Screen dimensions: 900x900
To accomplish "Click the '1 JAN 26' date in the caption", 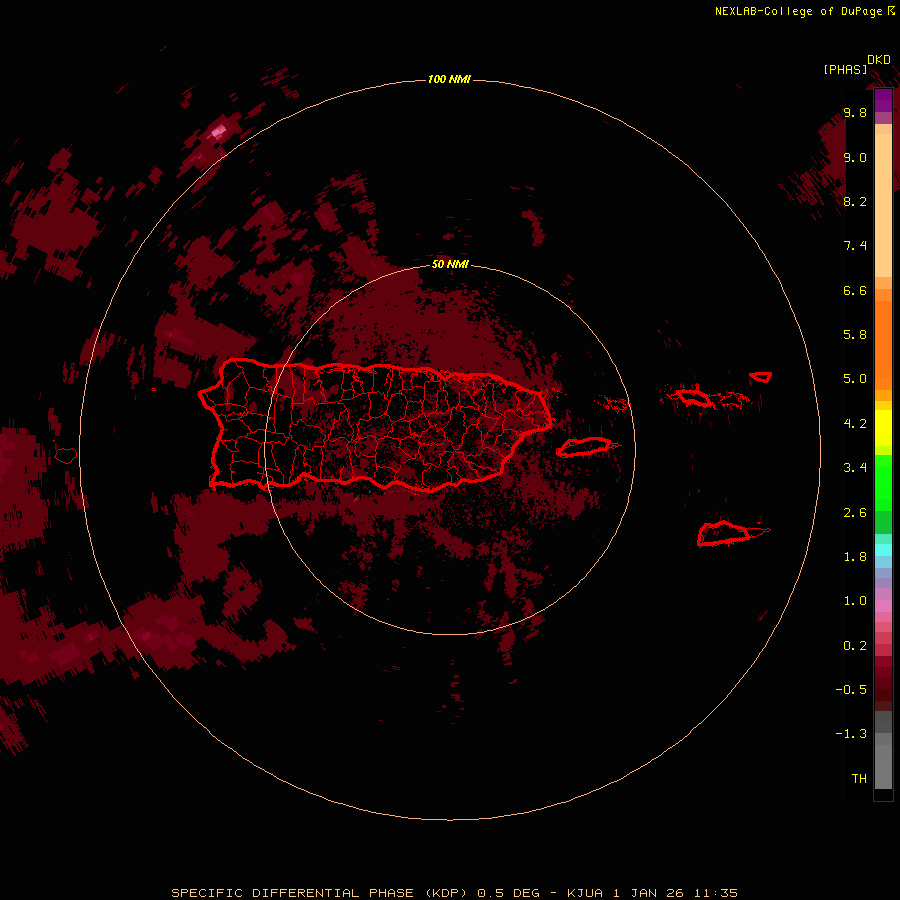I will click(x=648, y=893).
